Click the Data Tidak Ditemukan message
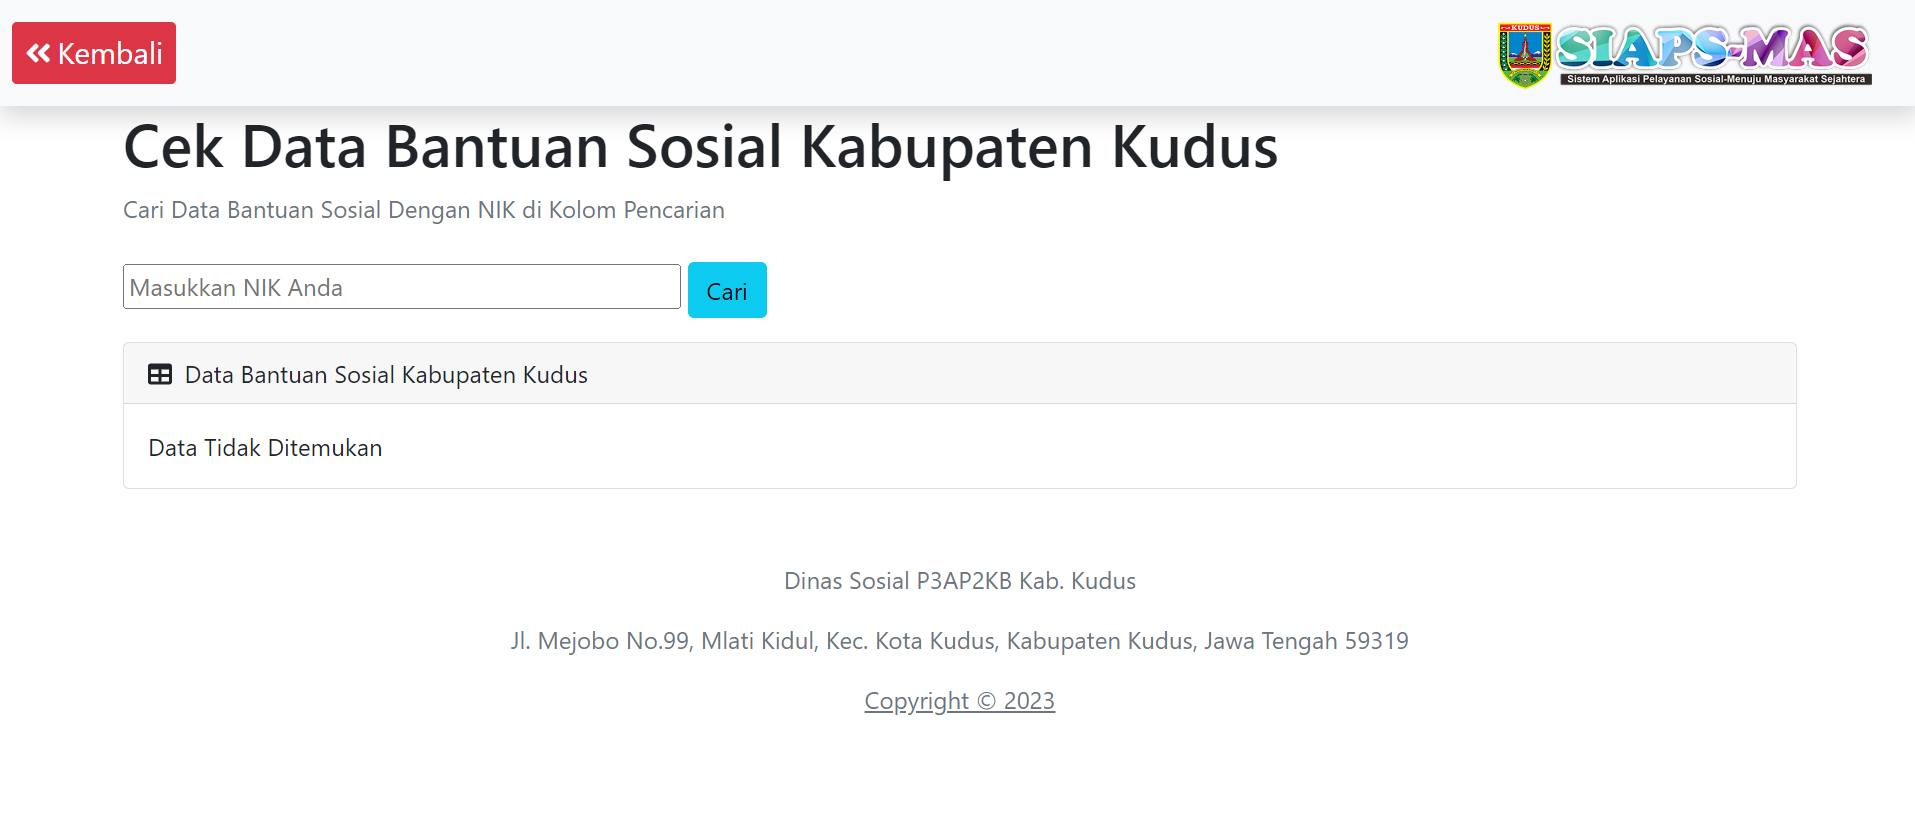Image resolution: width=1915 pixels, height=818 pixels. pyautogui.click(x=265, y=448)
